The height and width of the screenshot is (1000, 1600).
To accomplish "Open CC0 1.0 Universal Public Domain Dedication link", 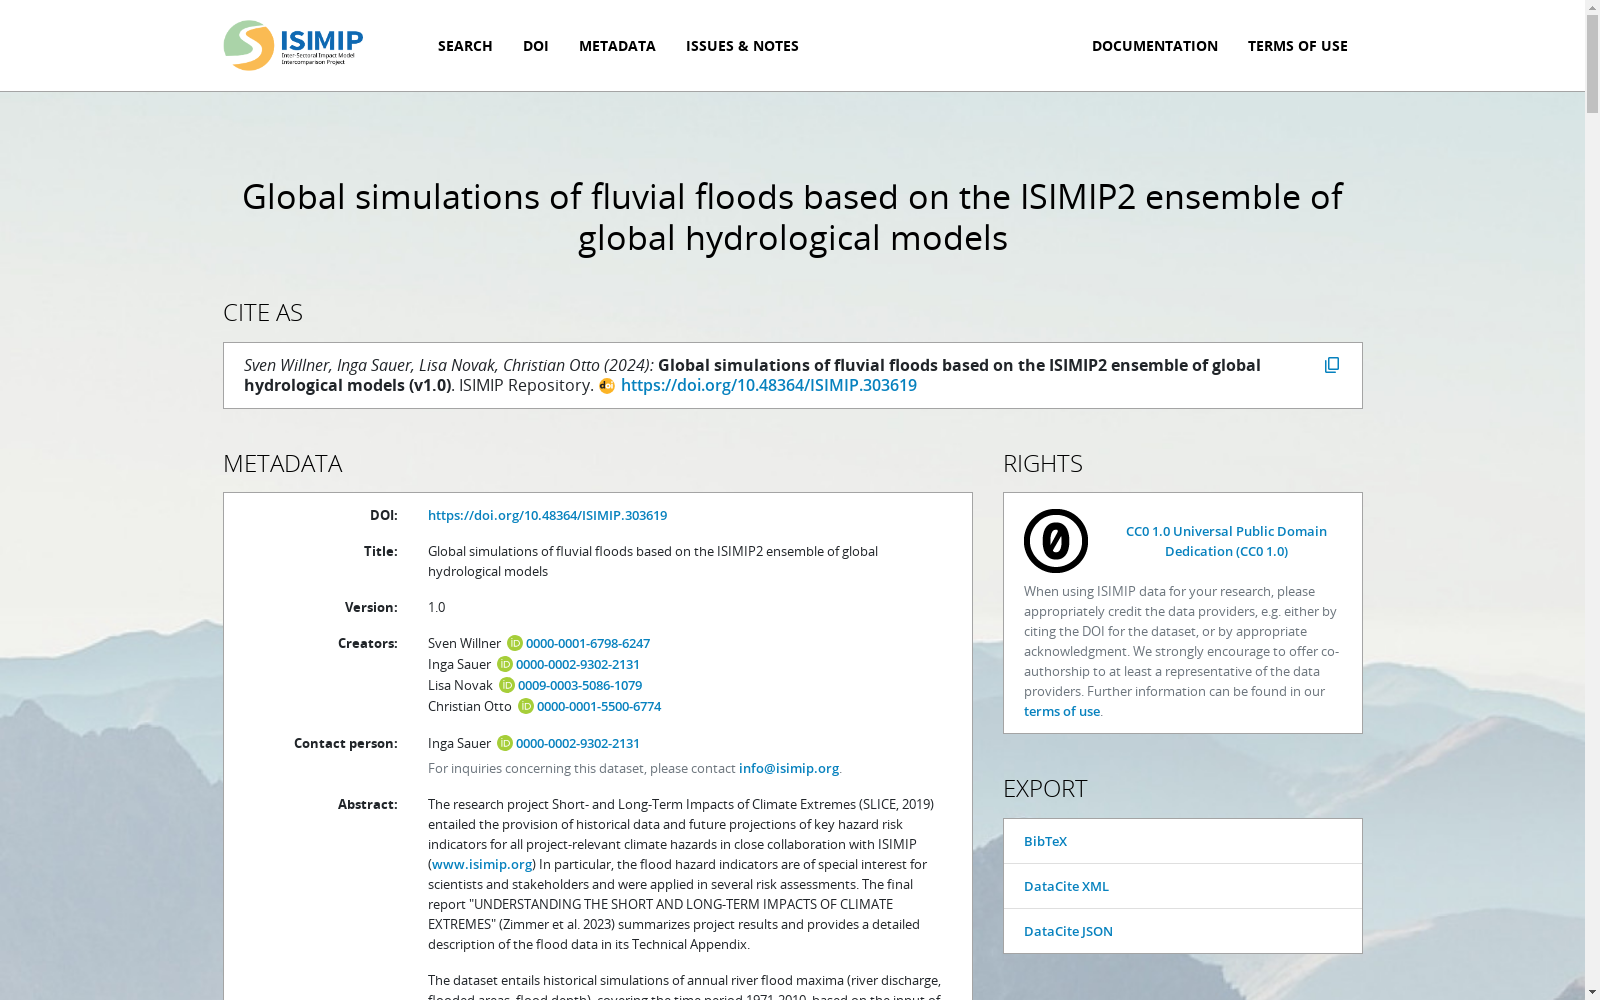I will [x=1226, y=541].
